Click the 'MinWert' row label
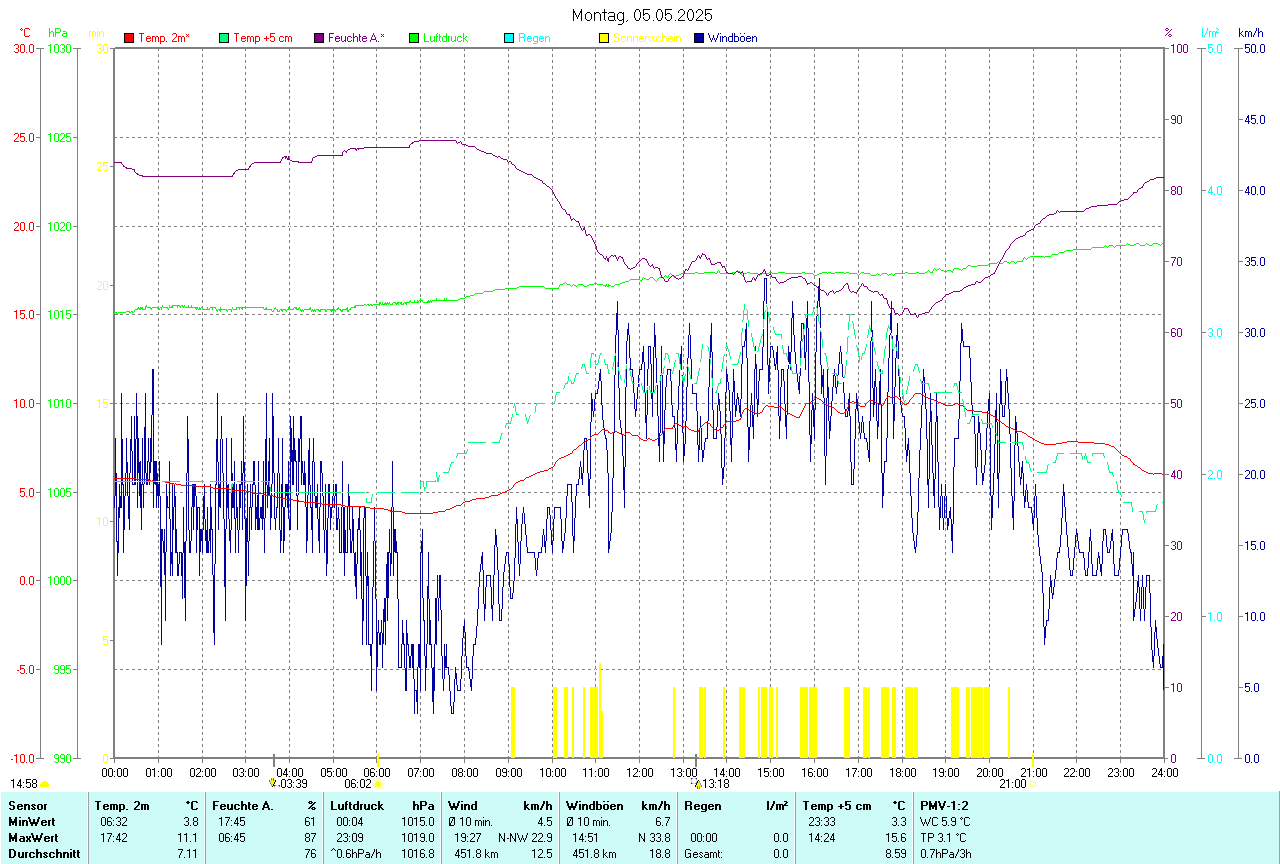1280x864 pixels. point(32,821)
